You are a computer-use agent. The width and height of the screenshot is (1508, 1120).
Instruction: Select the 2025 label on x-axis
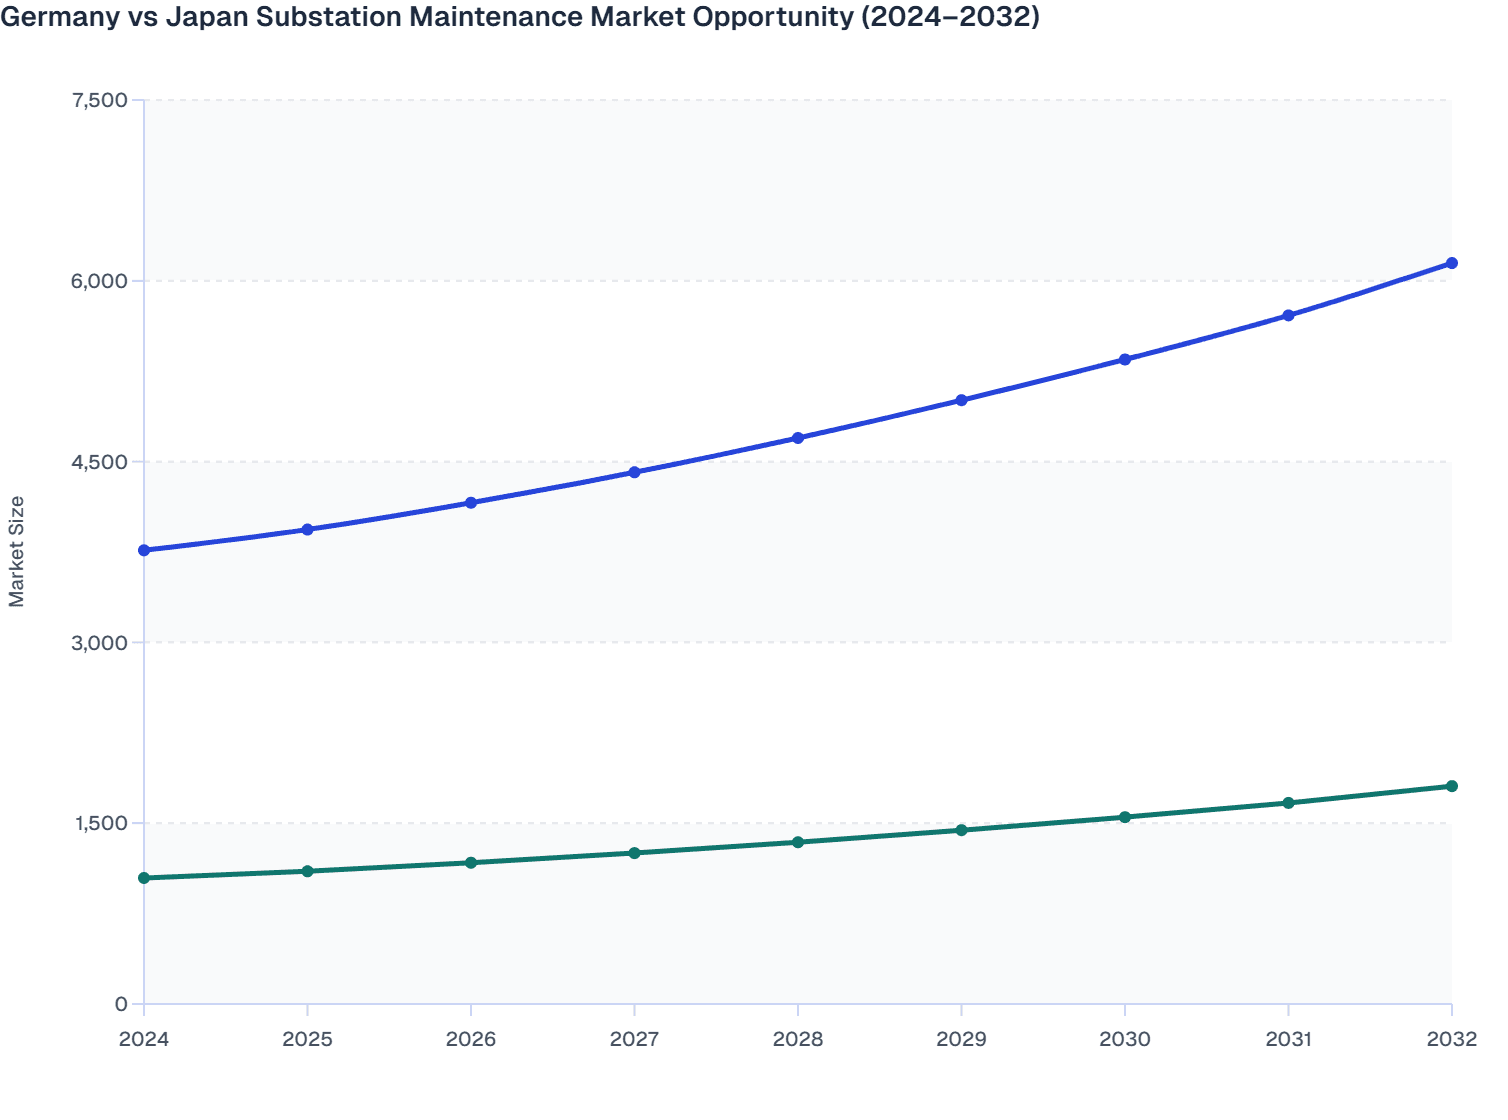coord(307,1040)
